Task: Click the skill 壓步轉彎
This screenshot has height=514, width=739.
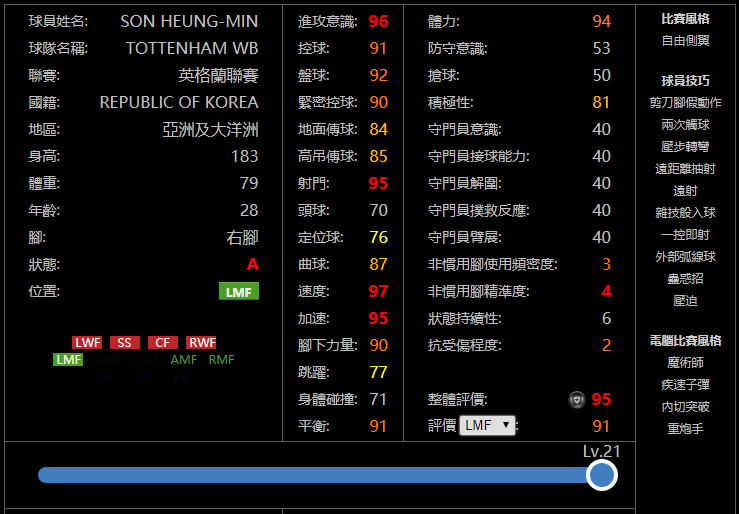Action: 686,147
